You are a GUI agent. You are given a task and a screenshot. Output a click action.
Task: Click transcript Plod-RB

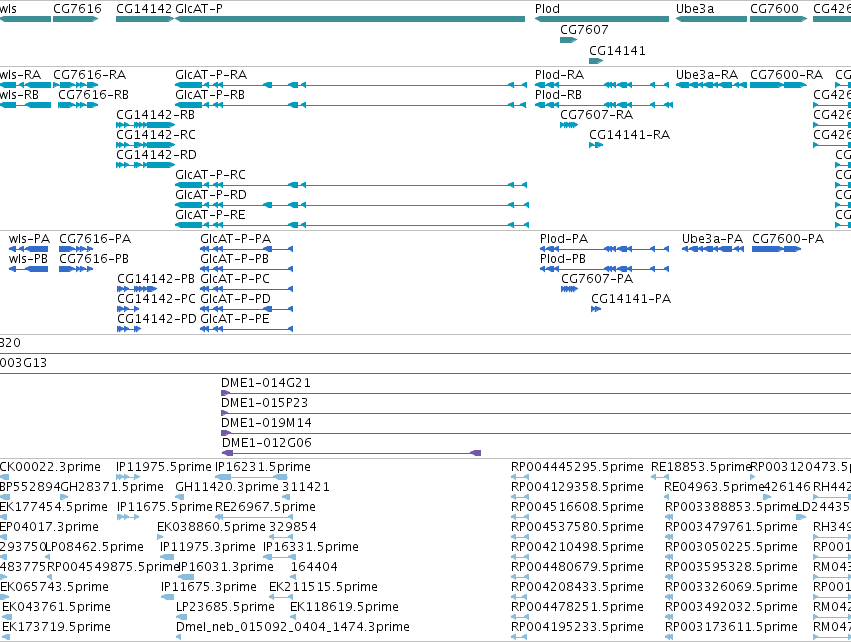[x=604, y=105]
